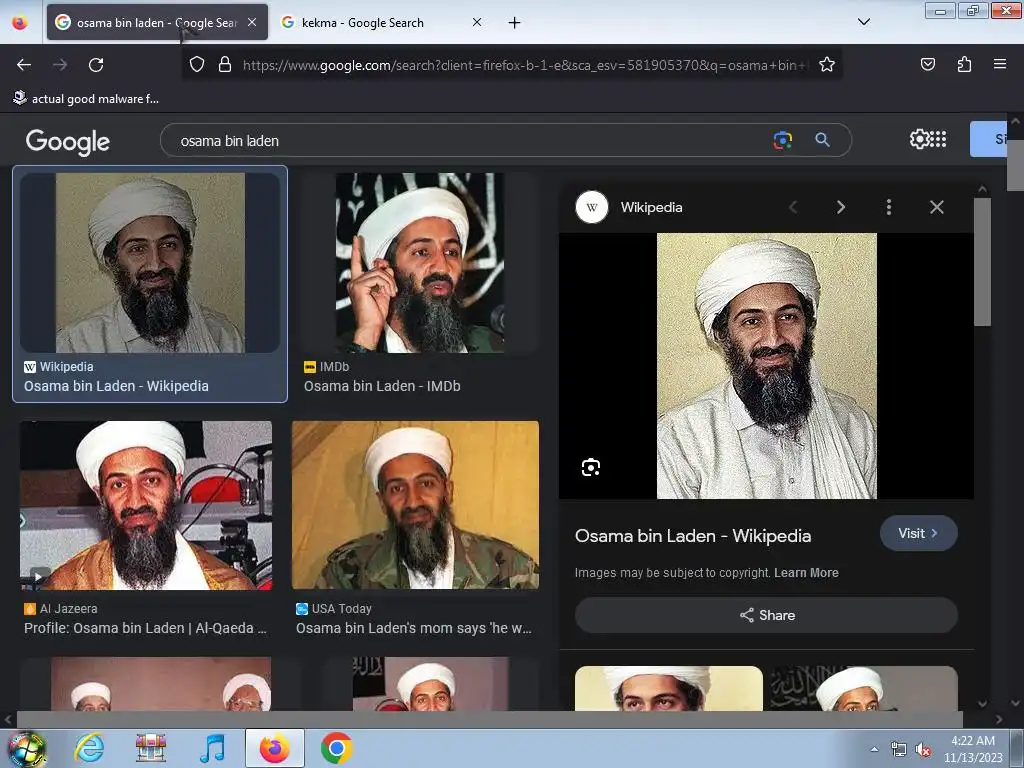The height and width of the screenshot is (768, 1024).
Task: Open the Firefox hamburger application menu
Action: click(999, 64)
